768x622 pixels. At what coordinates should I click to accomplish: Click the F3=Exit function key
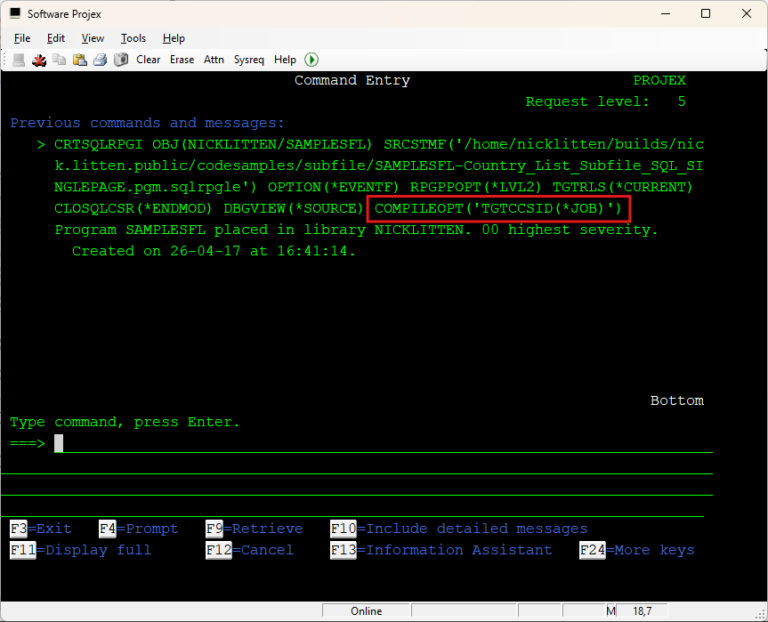click(x=41, y=529)
